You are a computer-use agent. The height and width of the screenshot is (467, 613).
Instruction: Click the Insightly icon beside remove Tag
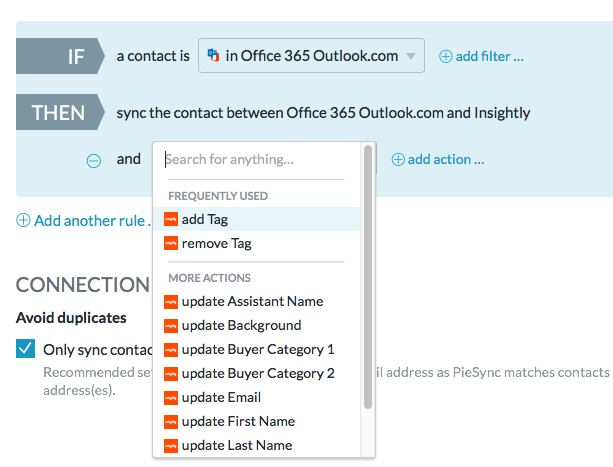[171, 243]
